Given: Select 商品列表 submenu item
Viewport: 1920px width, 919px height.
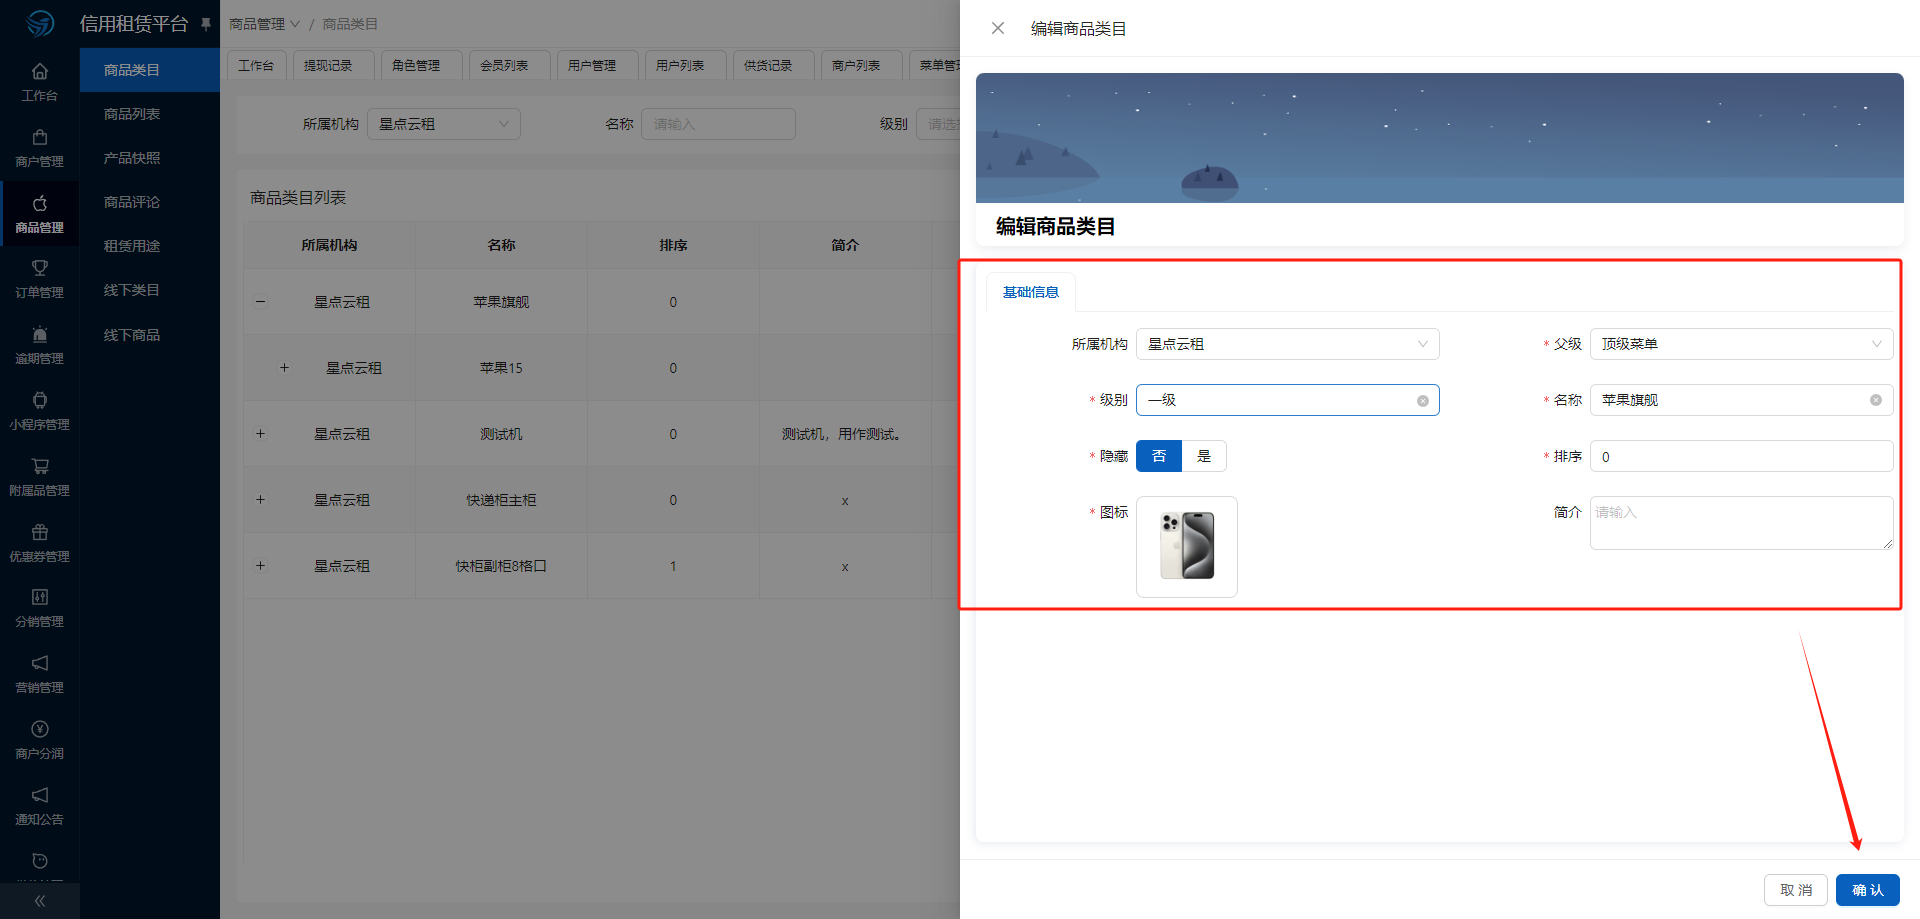Looking at the screenshot, I should pos(150,114).
